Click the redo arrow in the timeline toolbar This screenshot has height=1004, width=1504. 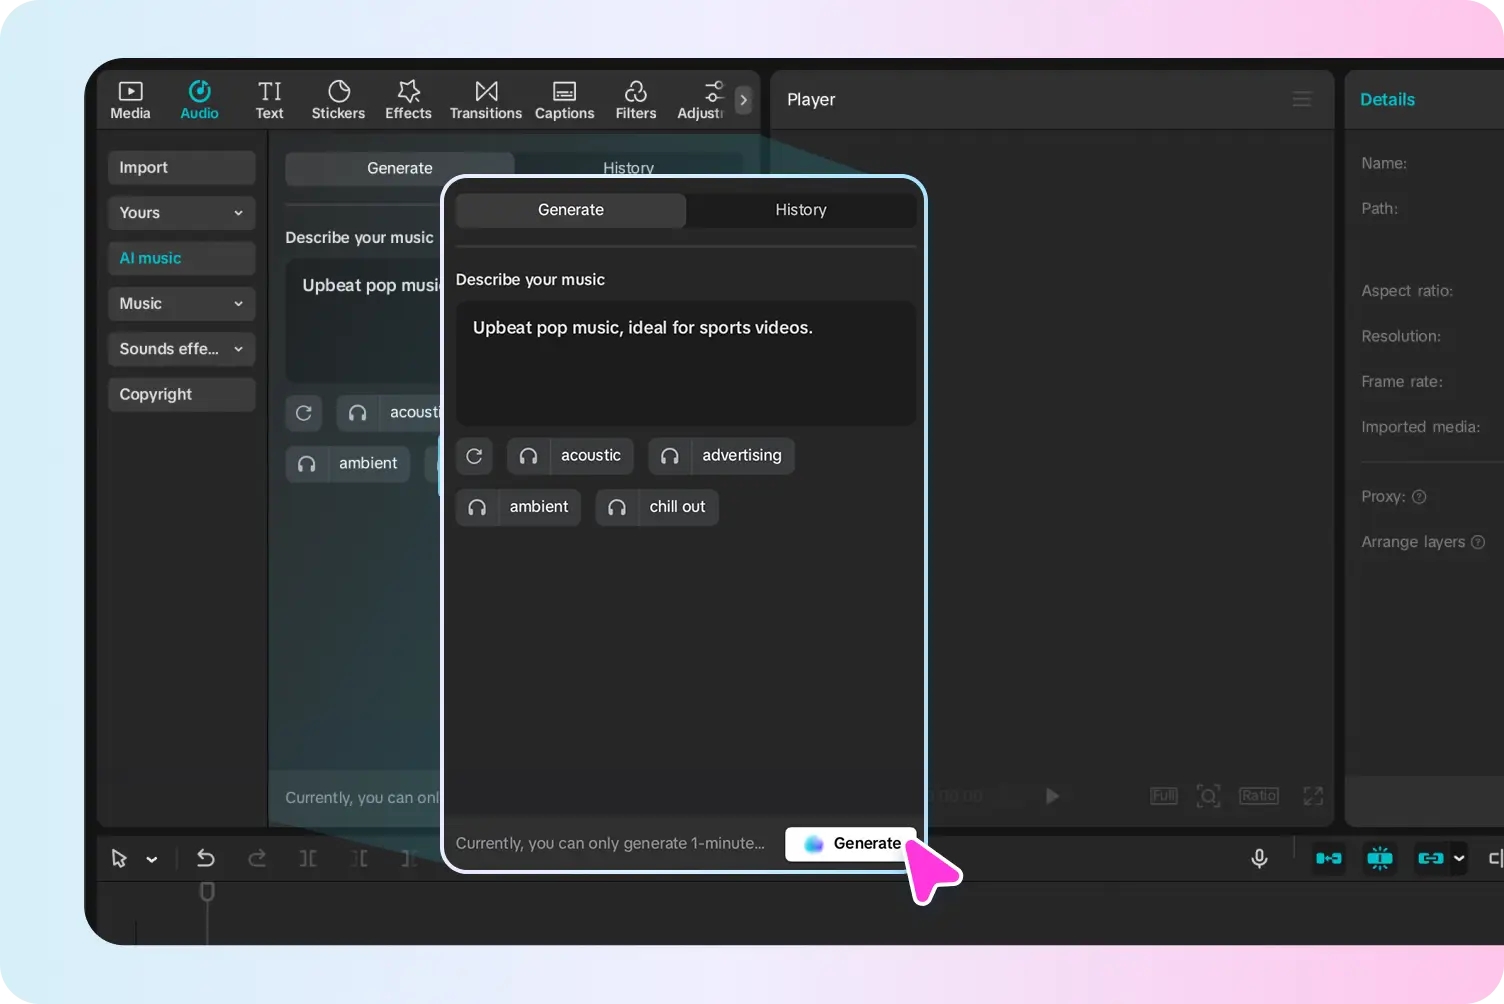[x=257, y=858]
